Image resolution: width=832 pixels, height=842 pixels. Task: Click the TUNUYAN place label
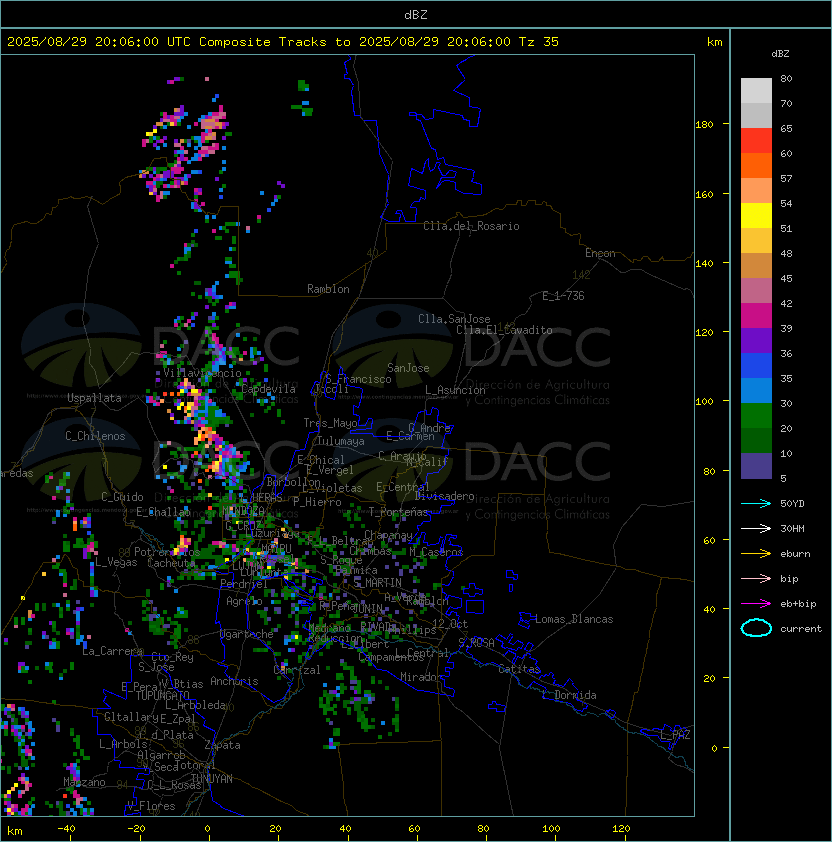click(x=212, y=779)
